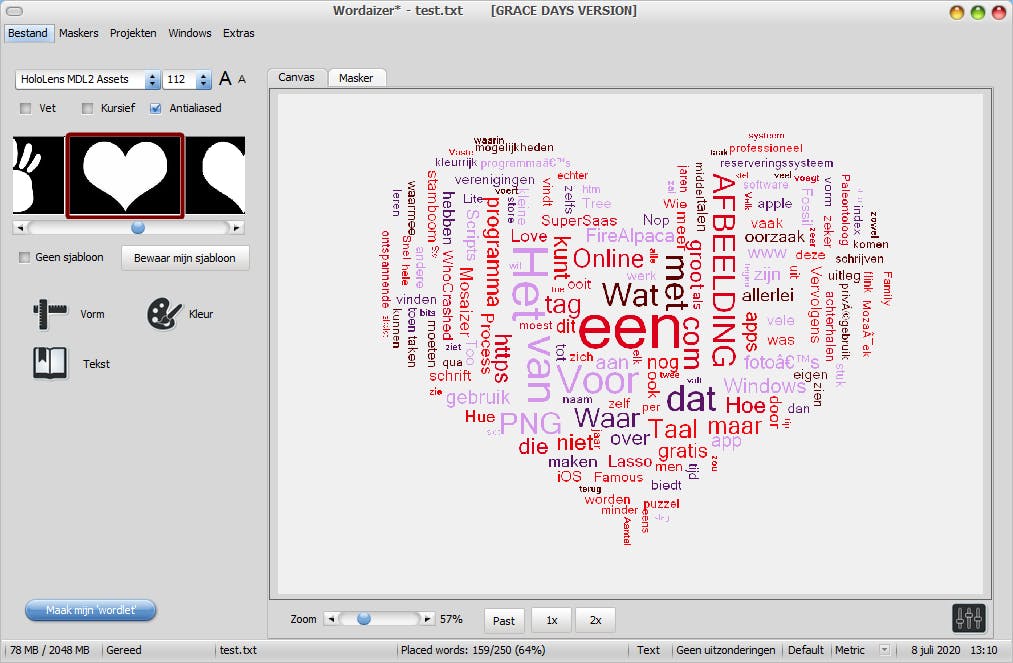Open the Tekst settings via the book icon
Screen dimensions: 1013x663
pyautogui.click(x=47, y=363)
